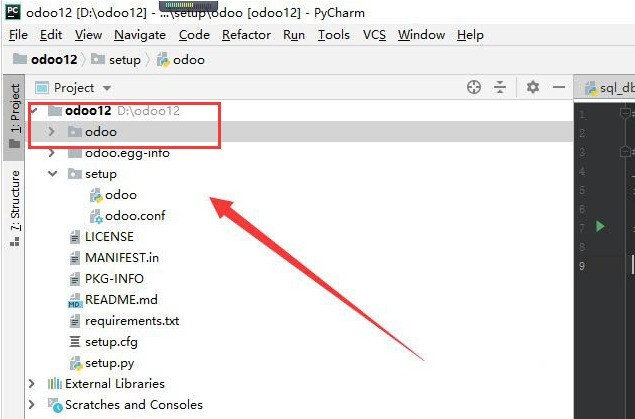Expand the odoo folder
Viewport: 635px width, 419px height.
(x=51, y=132)
